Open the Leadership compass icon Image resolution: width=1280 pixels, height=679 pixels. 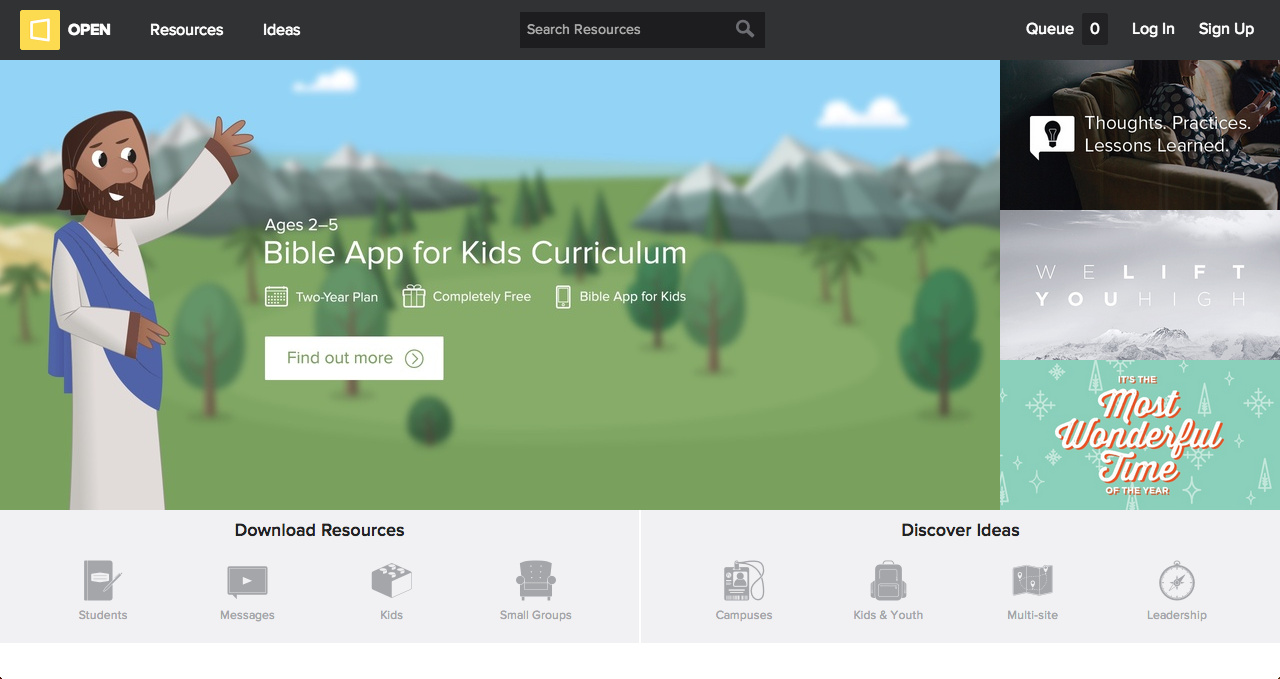[x=1177, y=581]
